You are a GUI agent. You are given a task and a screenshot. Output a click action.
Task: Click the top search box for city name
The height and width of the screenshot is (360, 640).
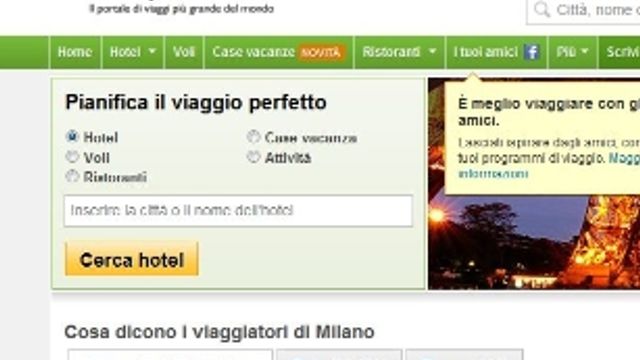pos(584,10)
